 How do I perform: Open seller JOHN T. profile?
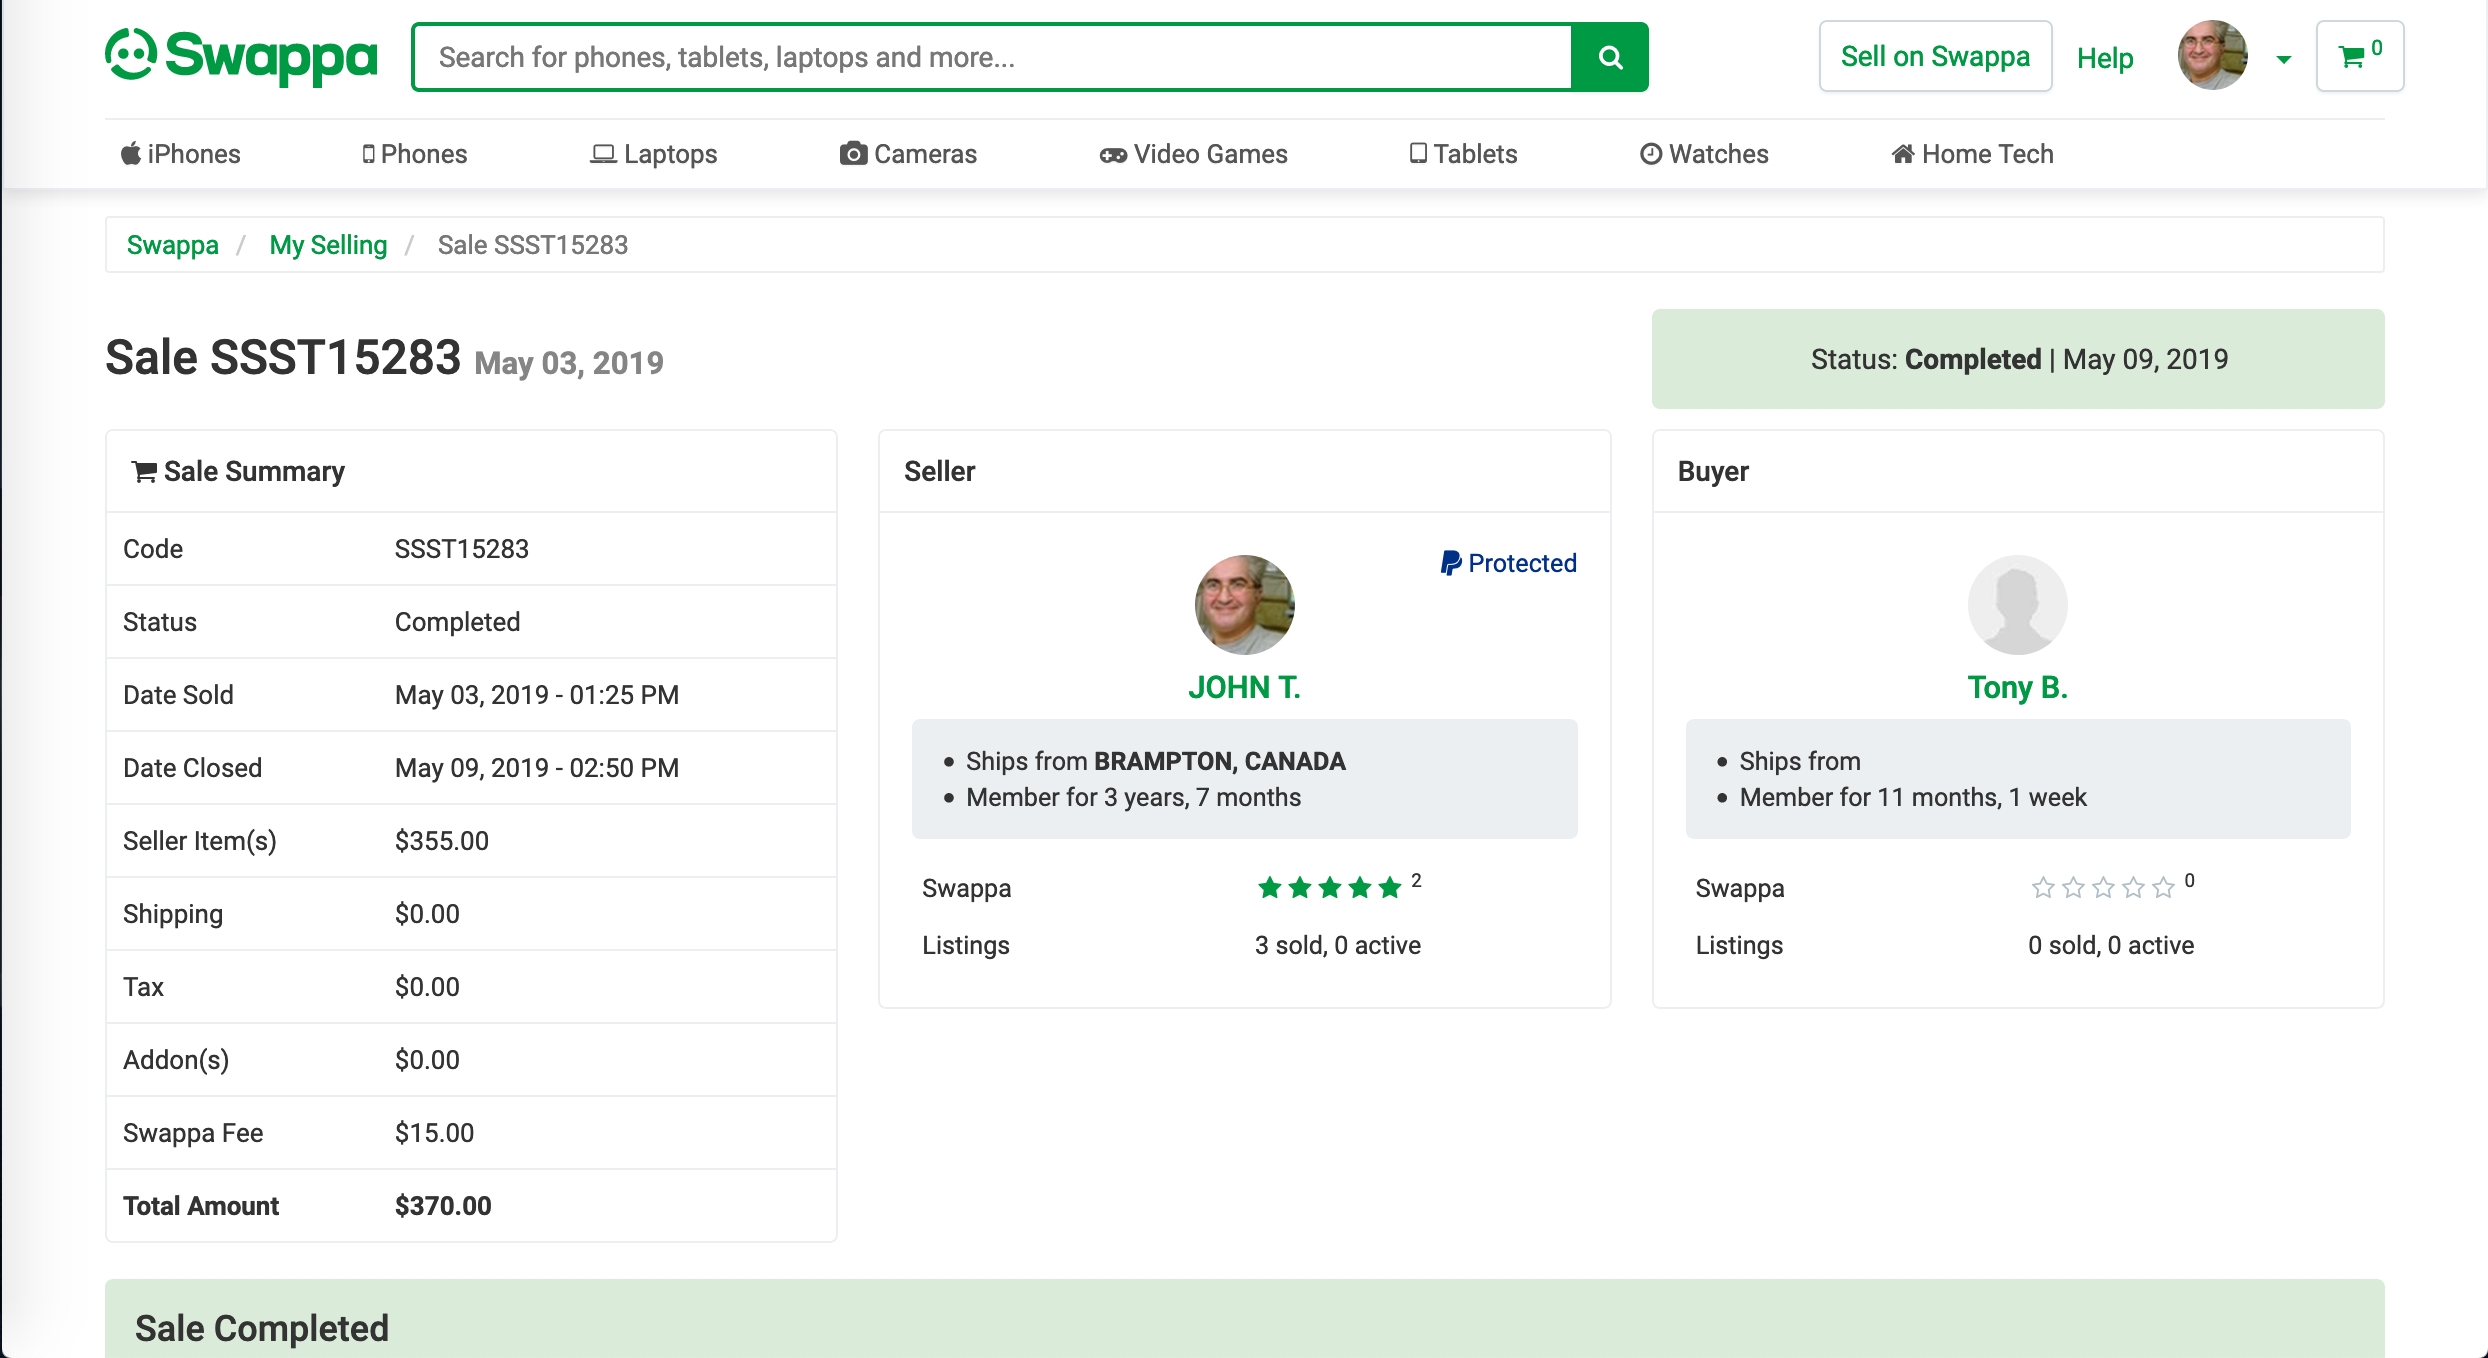[x=1244, y=688]
